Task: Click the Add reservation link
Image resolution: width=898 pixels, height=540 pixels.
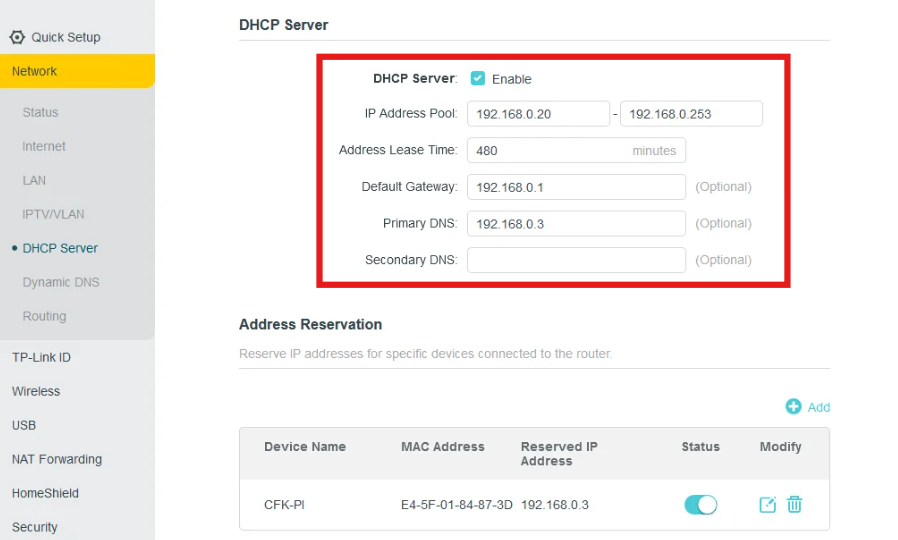Action: tap(818, 407)
